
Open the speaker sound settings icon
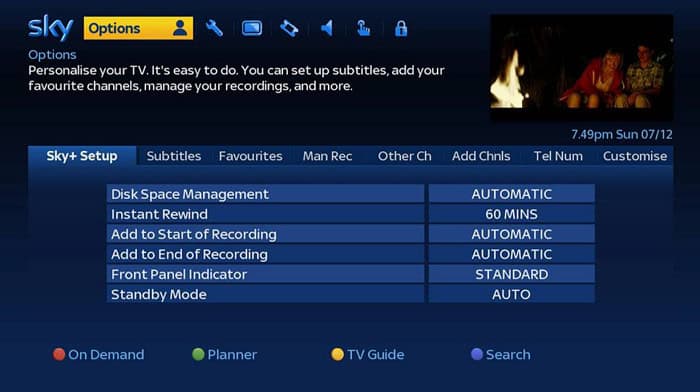[327, 29]
